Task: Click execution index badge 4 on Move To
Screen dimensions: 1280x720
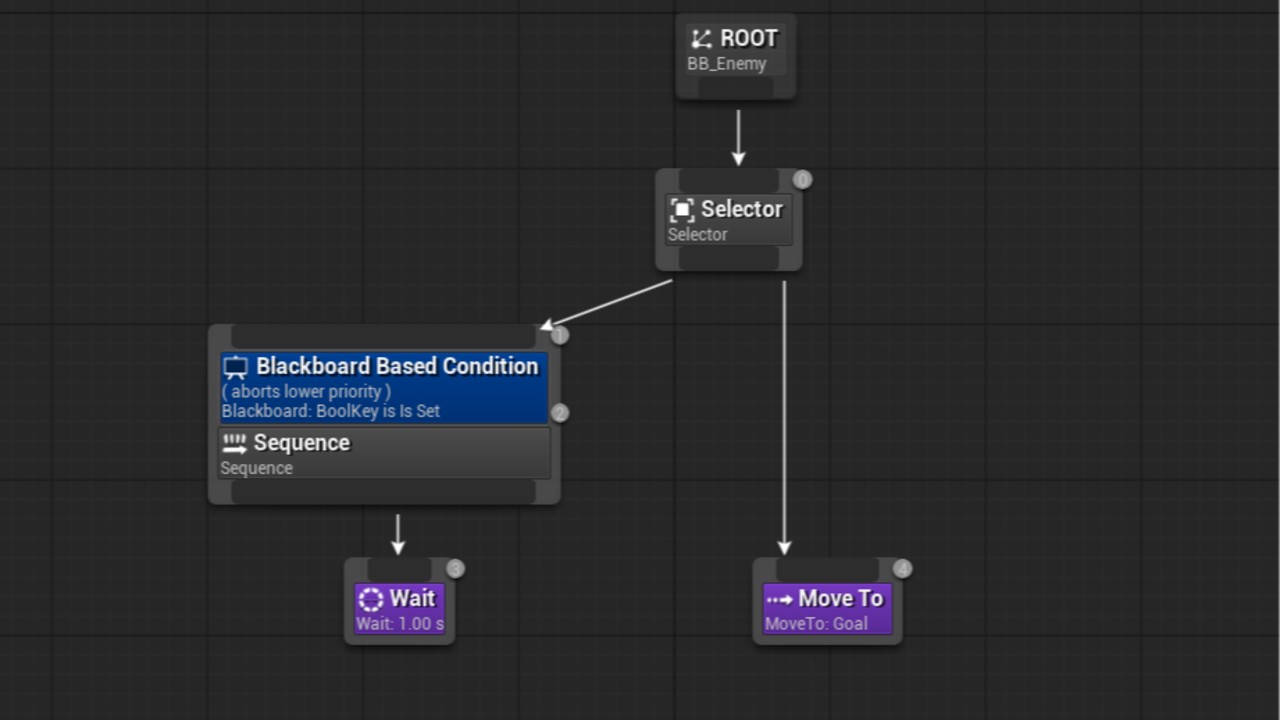Action: 902,569
